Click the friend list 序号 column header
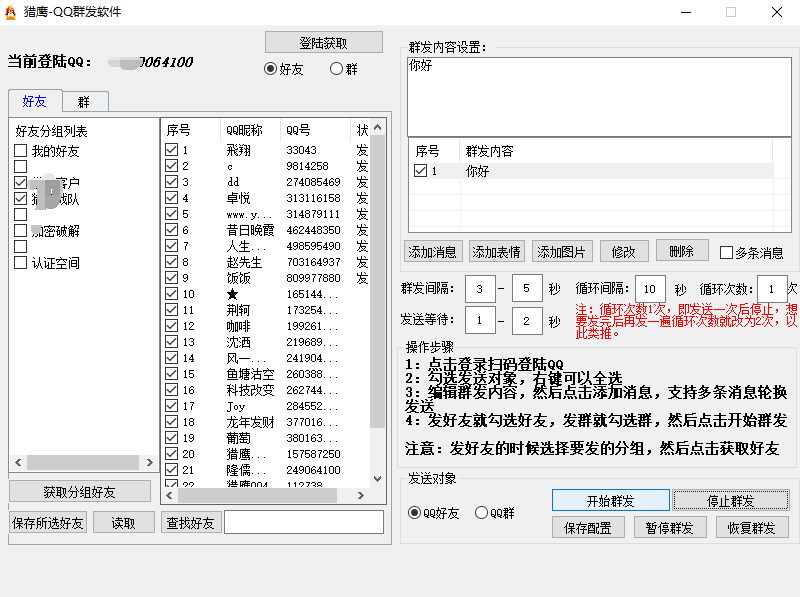Image resolution: width=800 pixels, height=597 pixels. [x=191, y=131]
